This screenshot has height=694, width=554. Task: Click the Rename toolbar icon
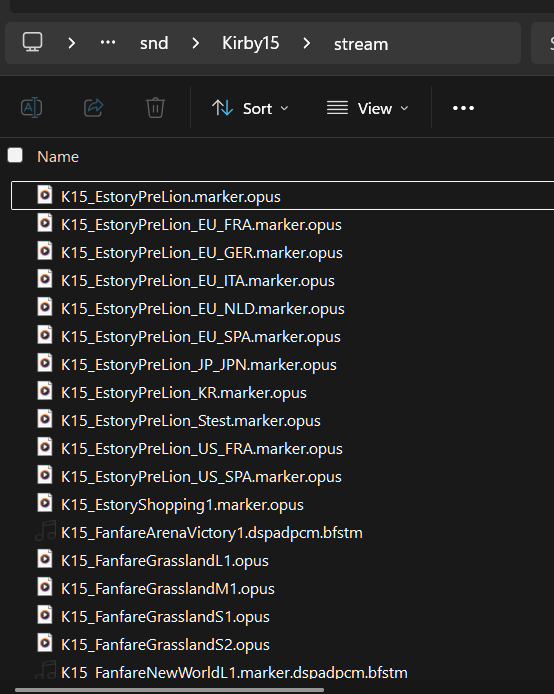point(31,108)
